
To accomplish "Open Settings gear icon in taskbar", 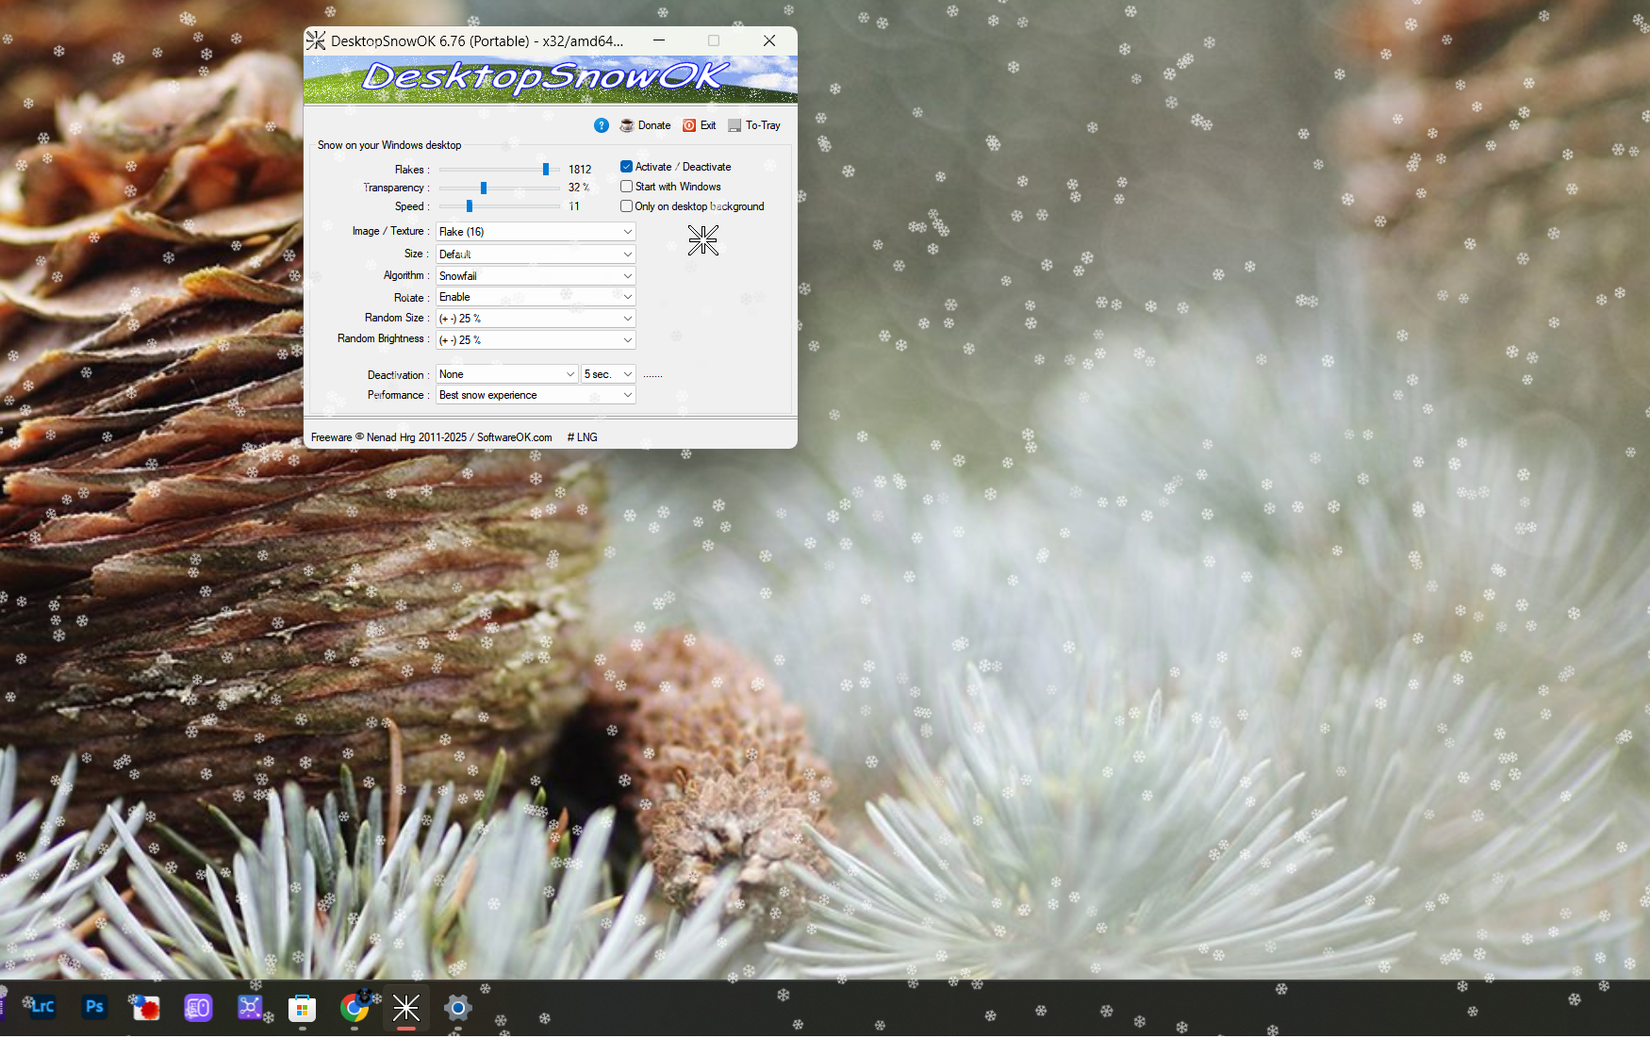I will pos(458,1007).
